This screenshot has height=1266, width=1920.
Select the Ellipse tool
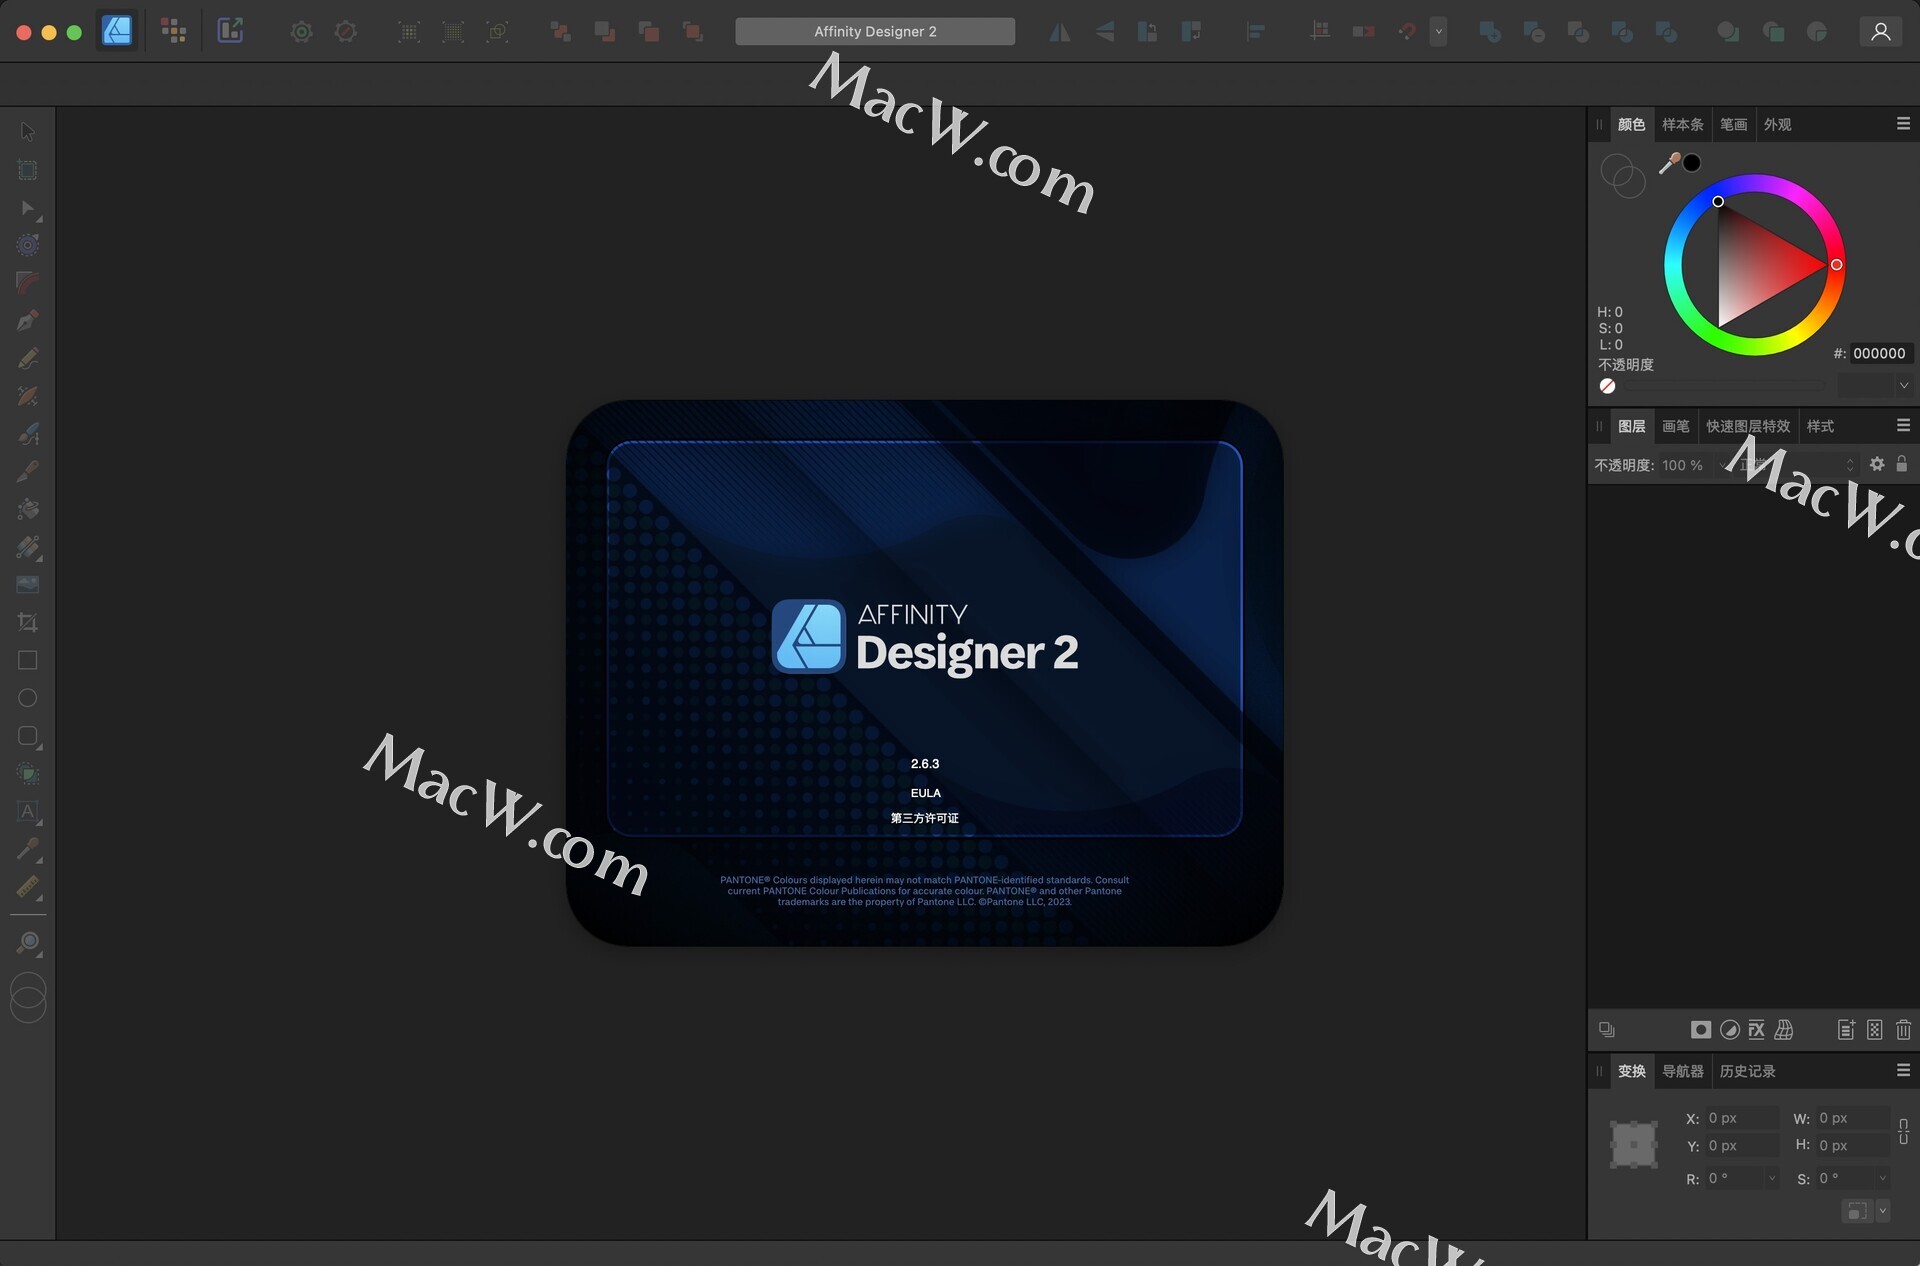[x=28, y=698]
